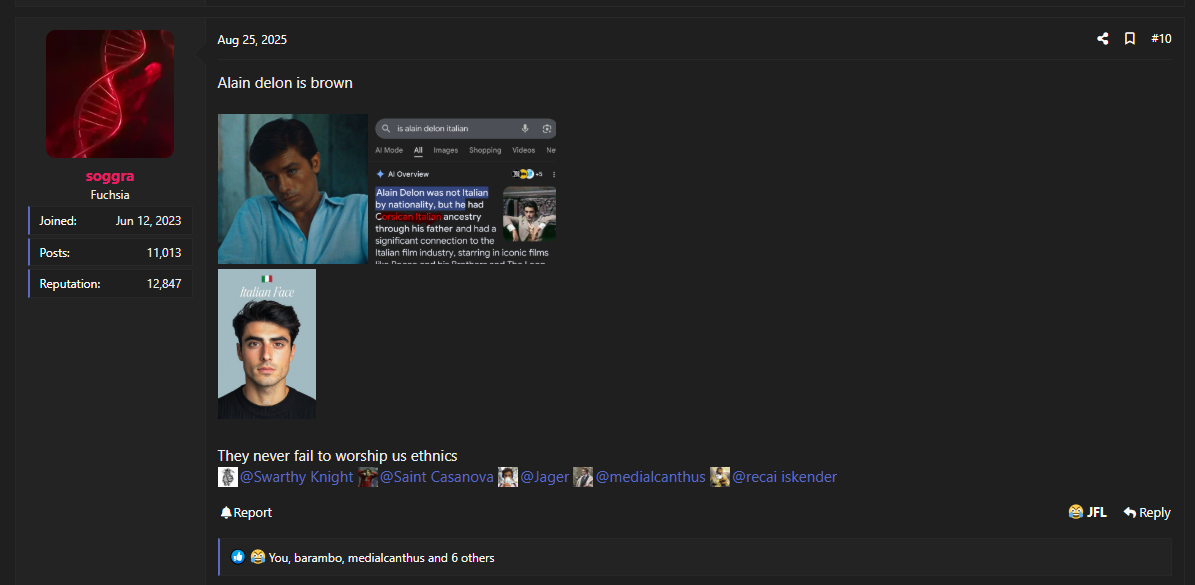Go to the @Jager mention profile
This screenshot has width=1195, height=585.
tap(544, 477)
